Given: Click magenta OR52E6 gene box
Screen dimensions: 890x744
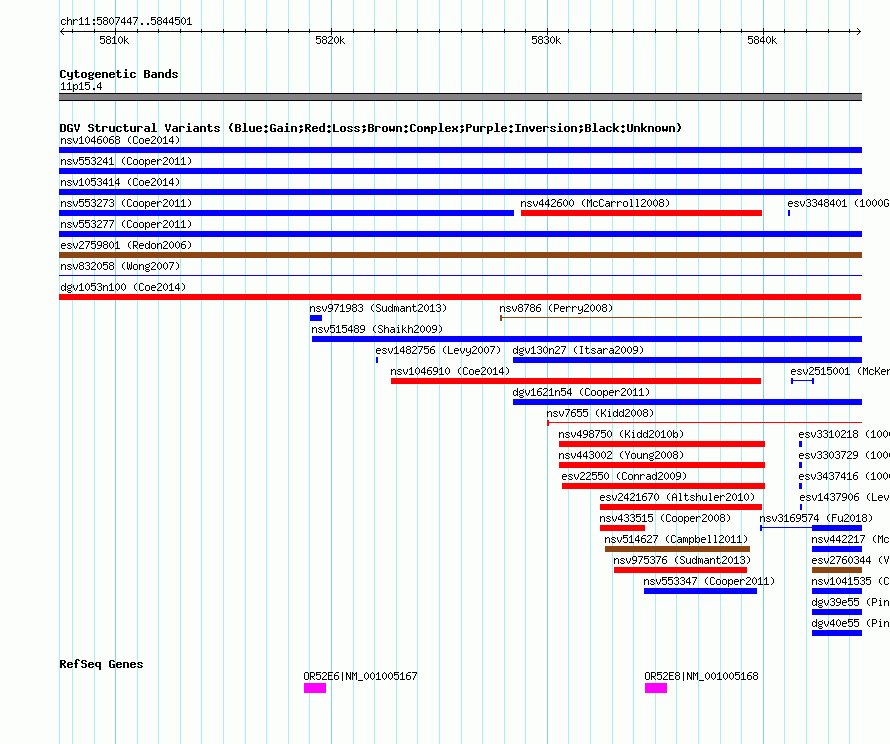Looking at the screenshot, I should pyautogui.click(x=315, y=688).
